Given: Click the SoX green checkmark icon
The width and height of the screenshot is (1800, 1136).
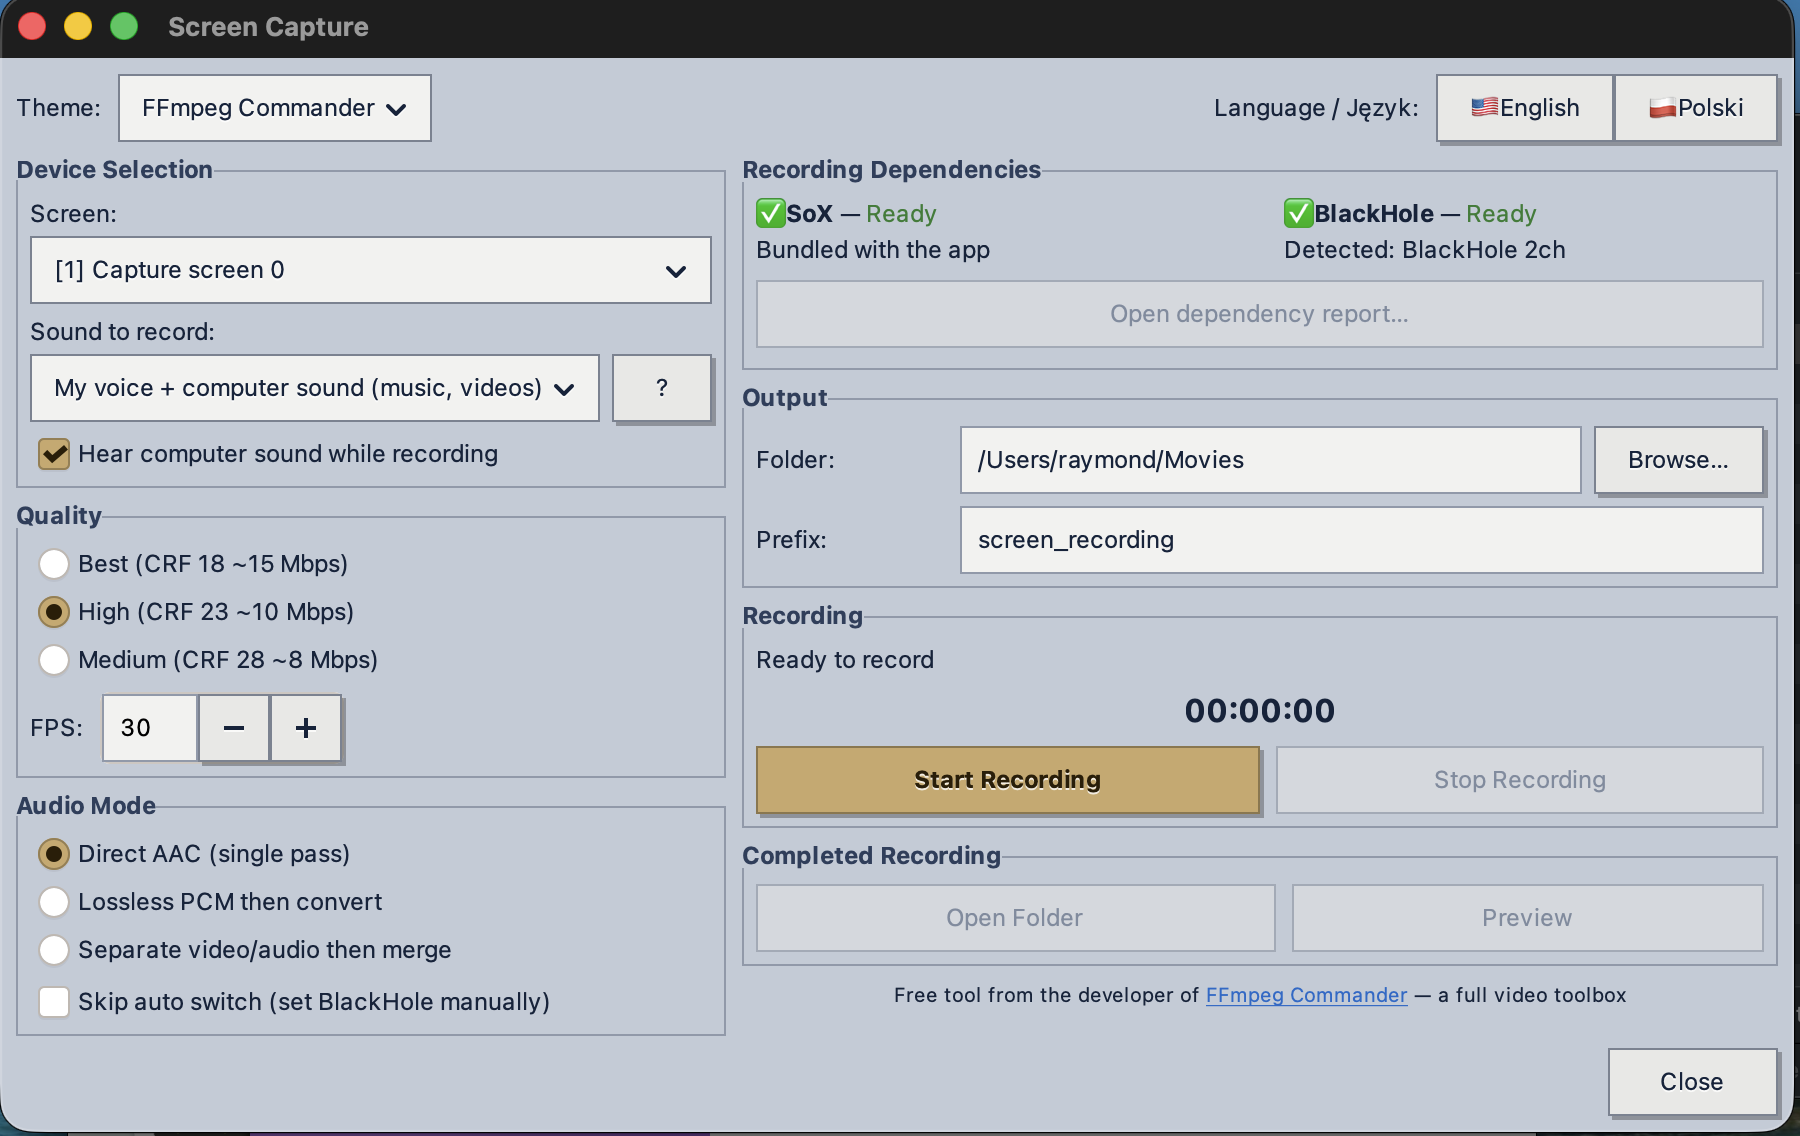Looking at the screenshot, I should pyautogui.click(x=770, y=213).
